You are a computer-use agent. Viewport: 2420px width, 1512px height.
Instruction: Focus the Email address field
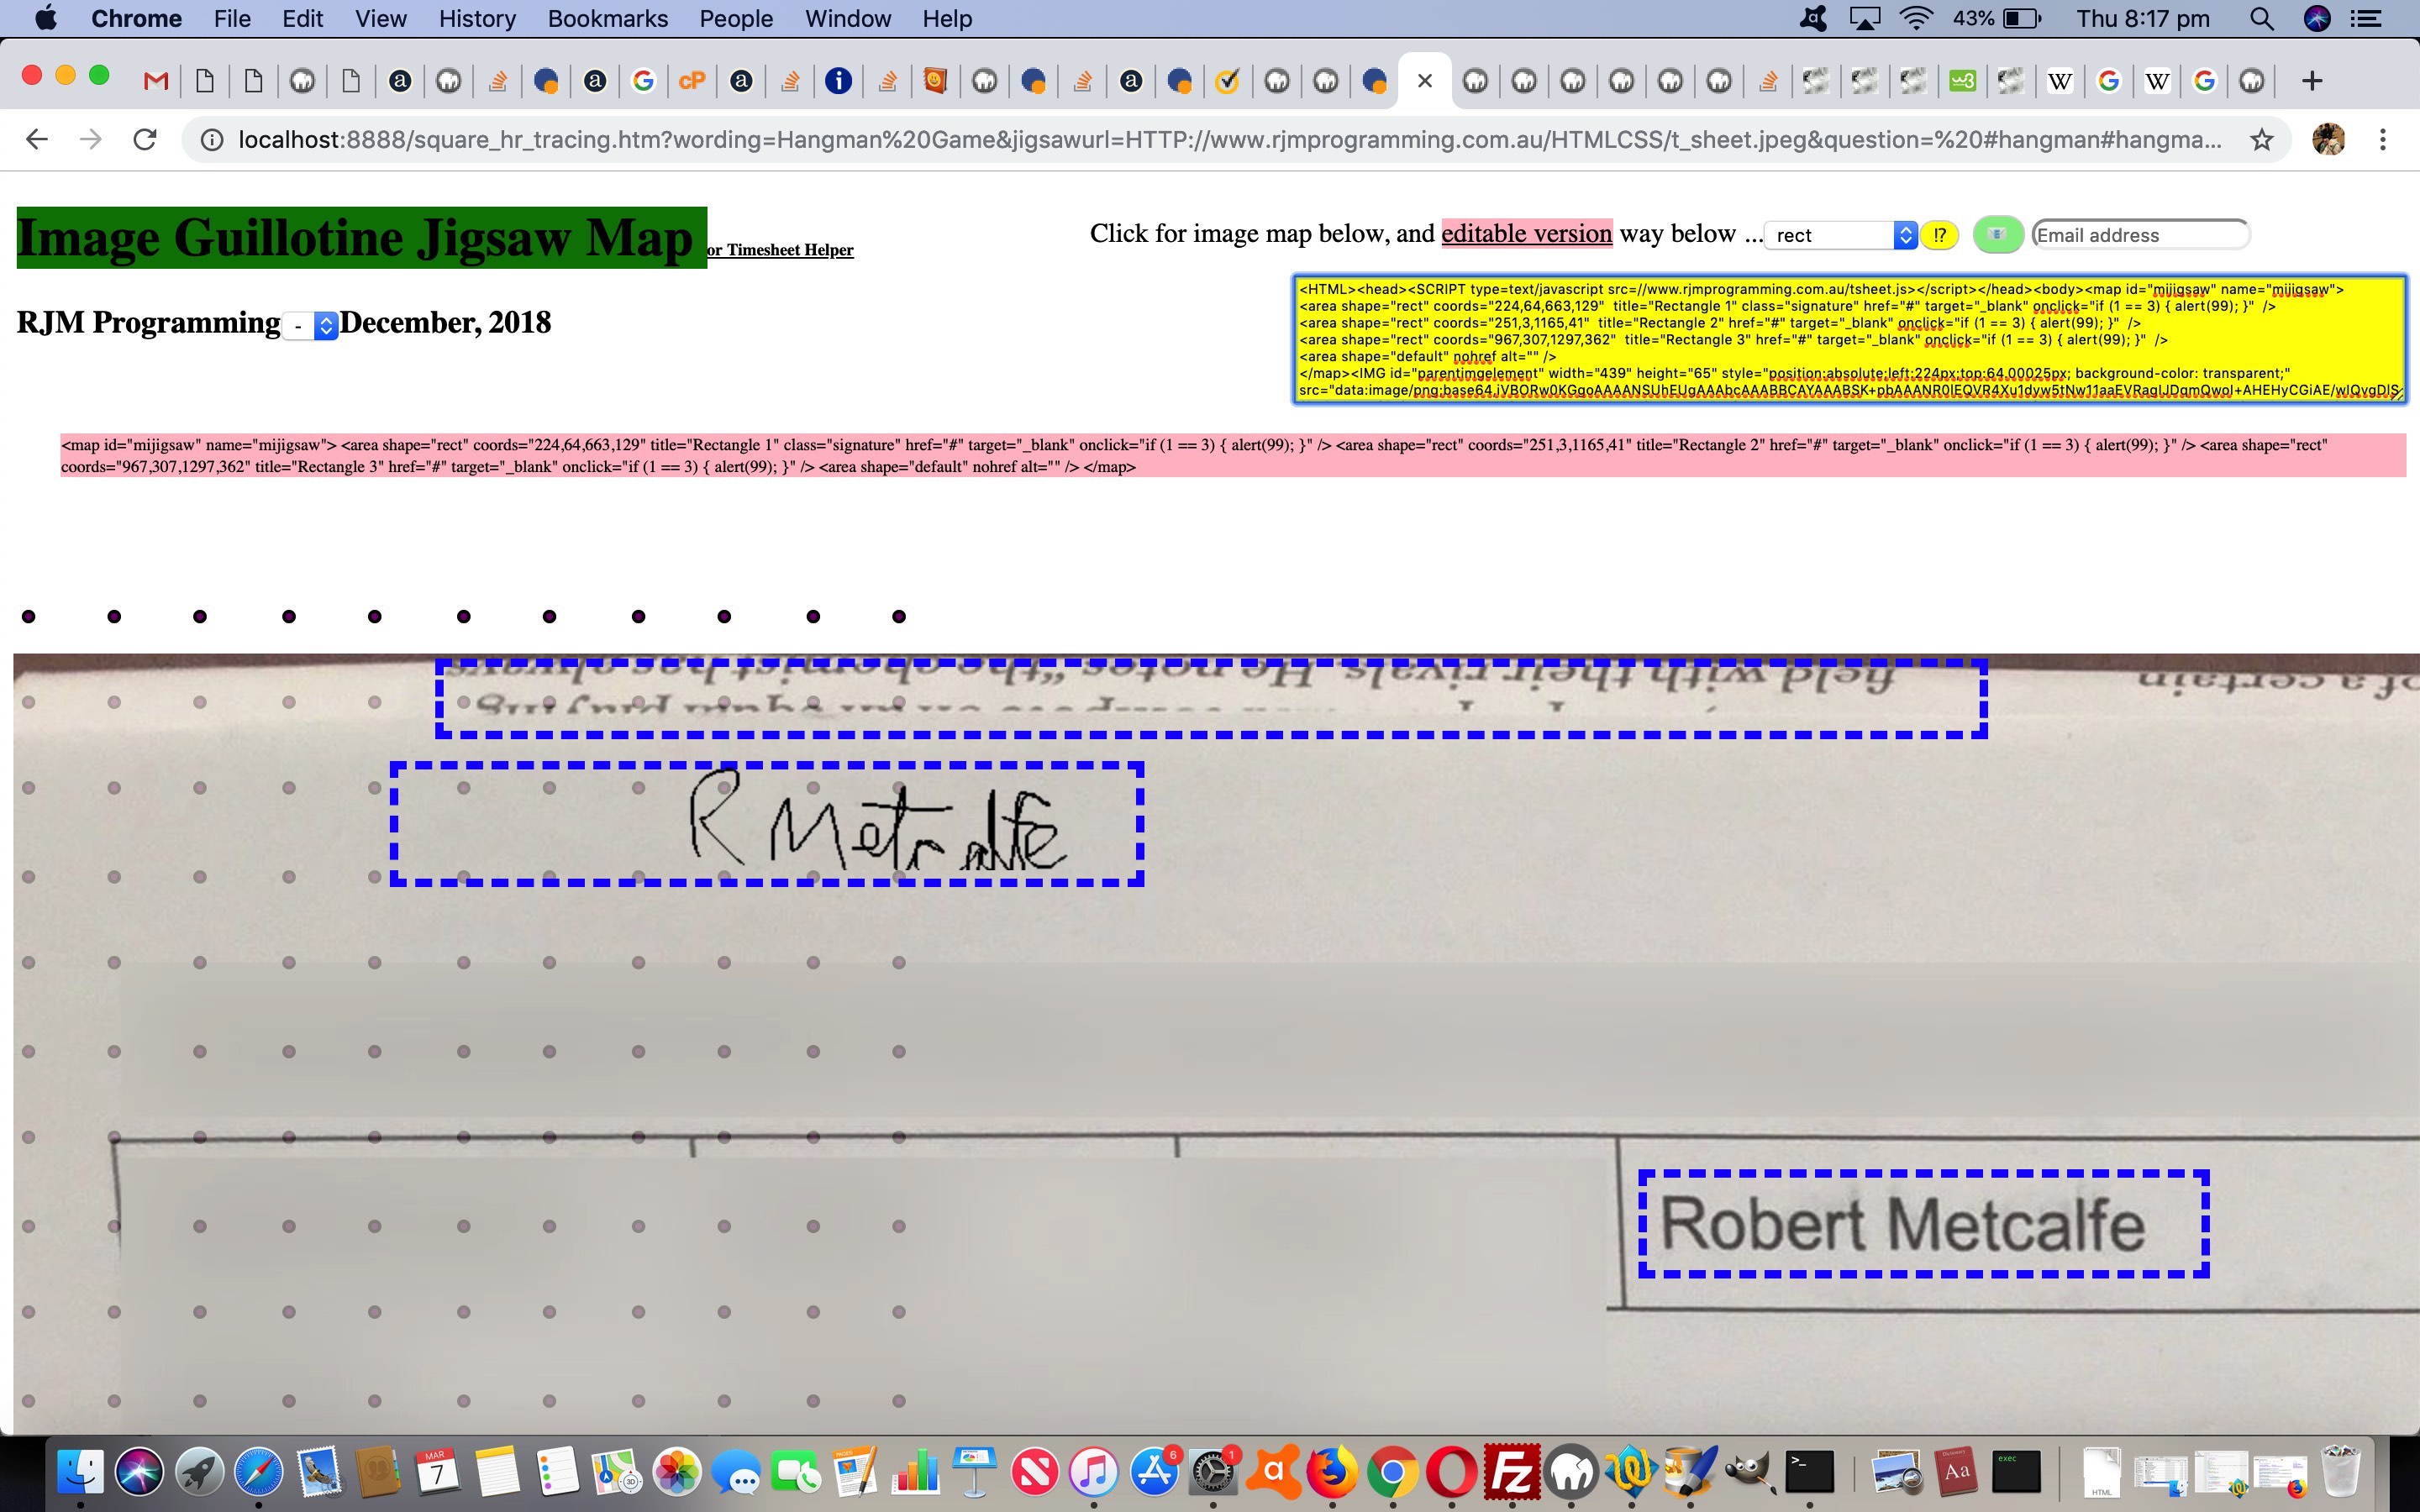(2140, 235)
